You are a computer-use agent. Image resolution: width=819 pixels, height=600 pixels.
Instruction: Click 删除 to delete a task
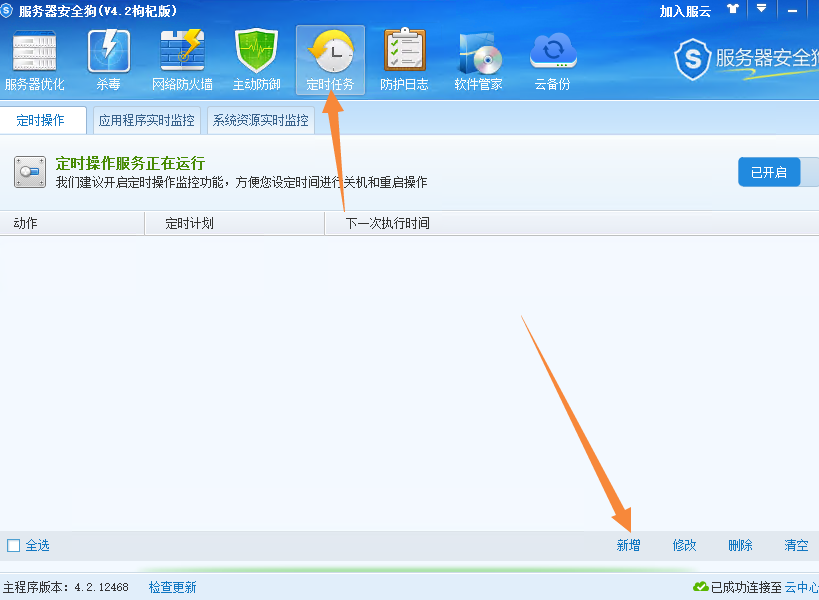[740, 545]
